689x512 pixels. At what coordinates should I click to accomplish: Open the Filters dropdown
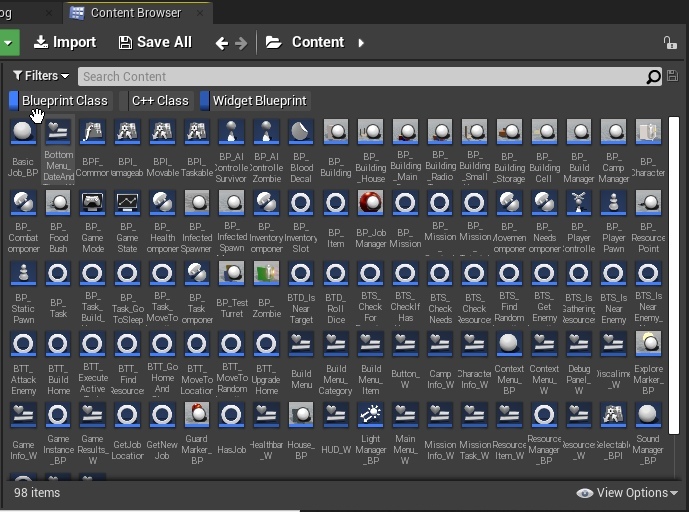pyautogui.click(x=41, y=76)
